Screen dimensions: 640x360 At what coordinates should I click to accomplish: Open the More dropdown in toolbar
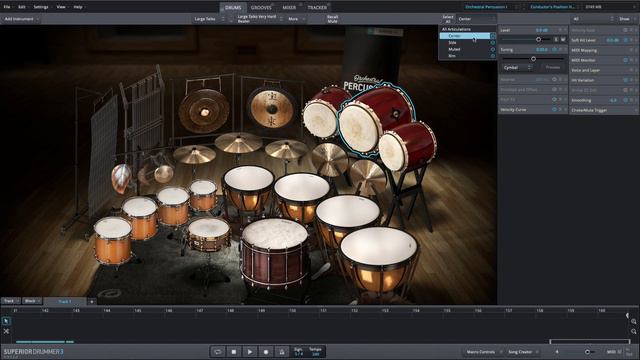coord(296,19)
